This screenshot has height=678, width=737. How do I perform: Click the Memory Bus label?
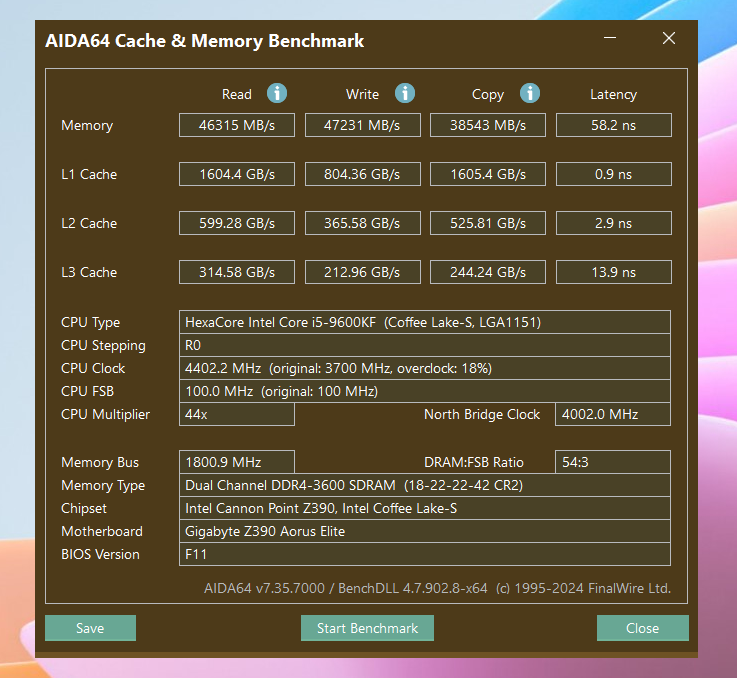(100, 463)
